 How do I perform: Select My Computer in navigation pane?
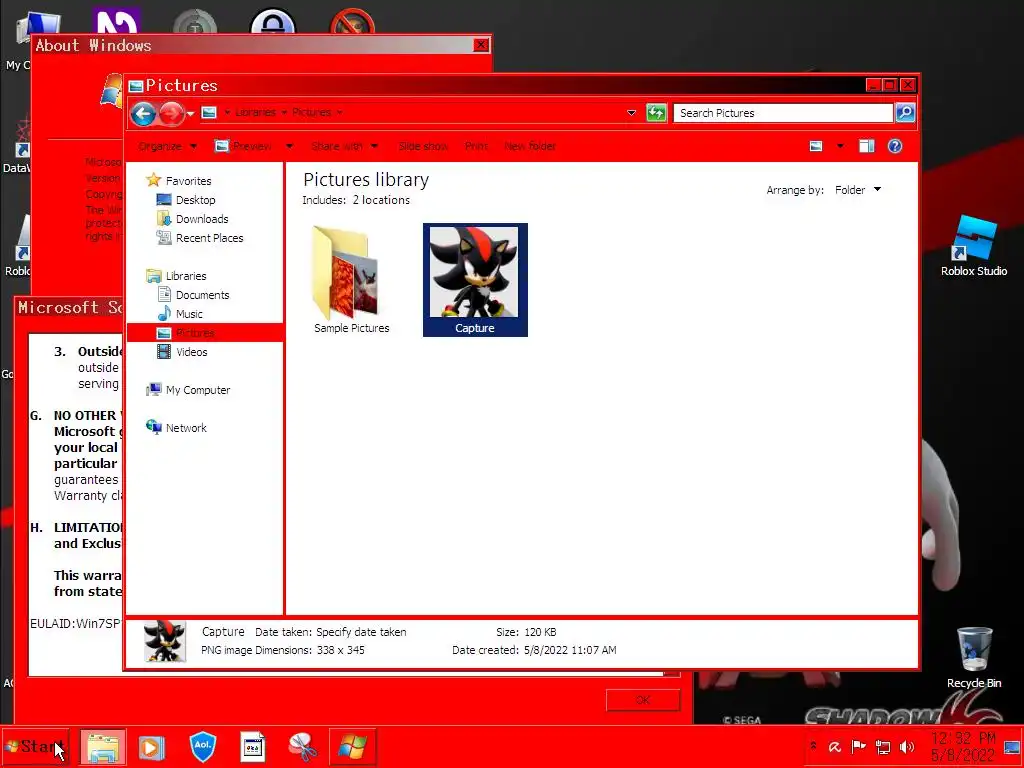point(198,390)
